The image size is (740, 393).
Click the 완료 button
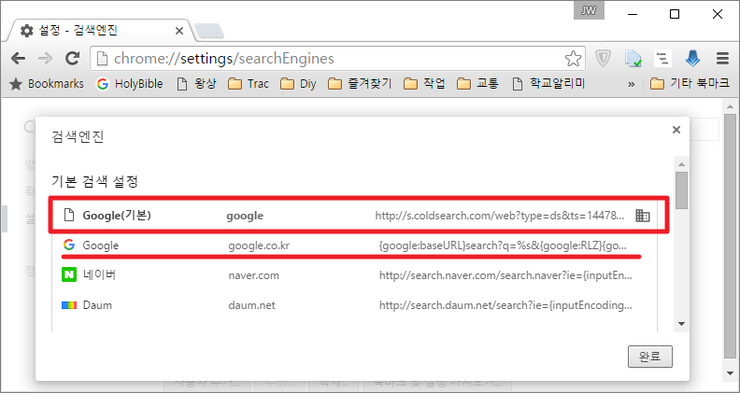point(650,357)
